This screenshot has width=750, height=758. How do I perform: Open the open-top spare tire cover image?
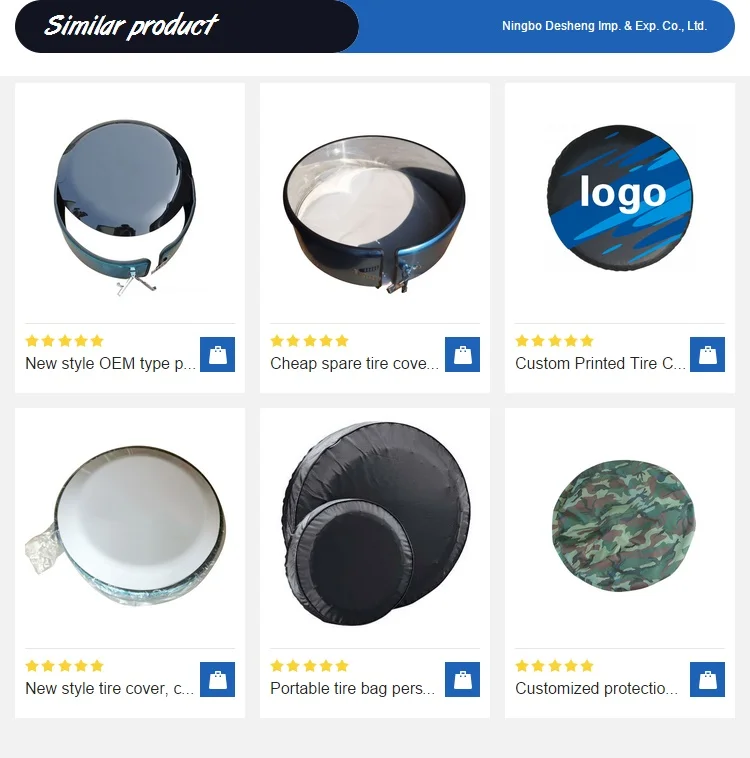[x=374, y=214]
